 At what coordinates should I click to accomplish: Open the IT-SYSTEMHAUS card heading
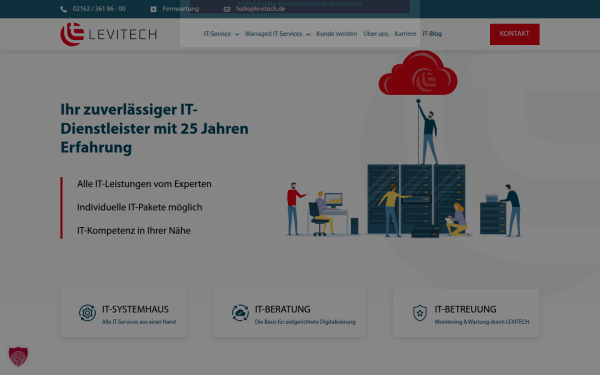135,309
